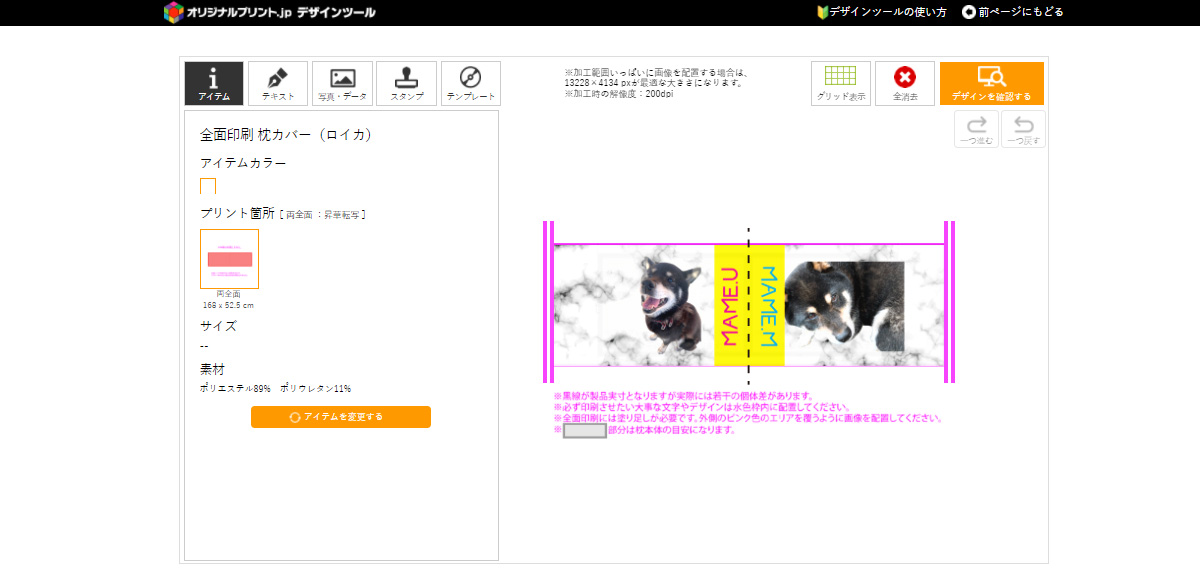
Task: Open the テキスト tool tab
Action: pos(278,83)
